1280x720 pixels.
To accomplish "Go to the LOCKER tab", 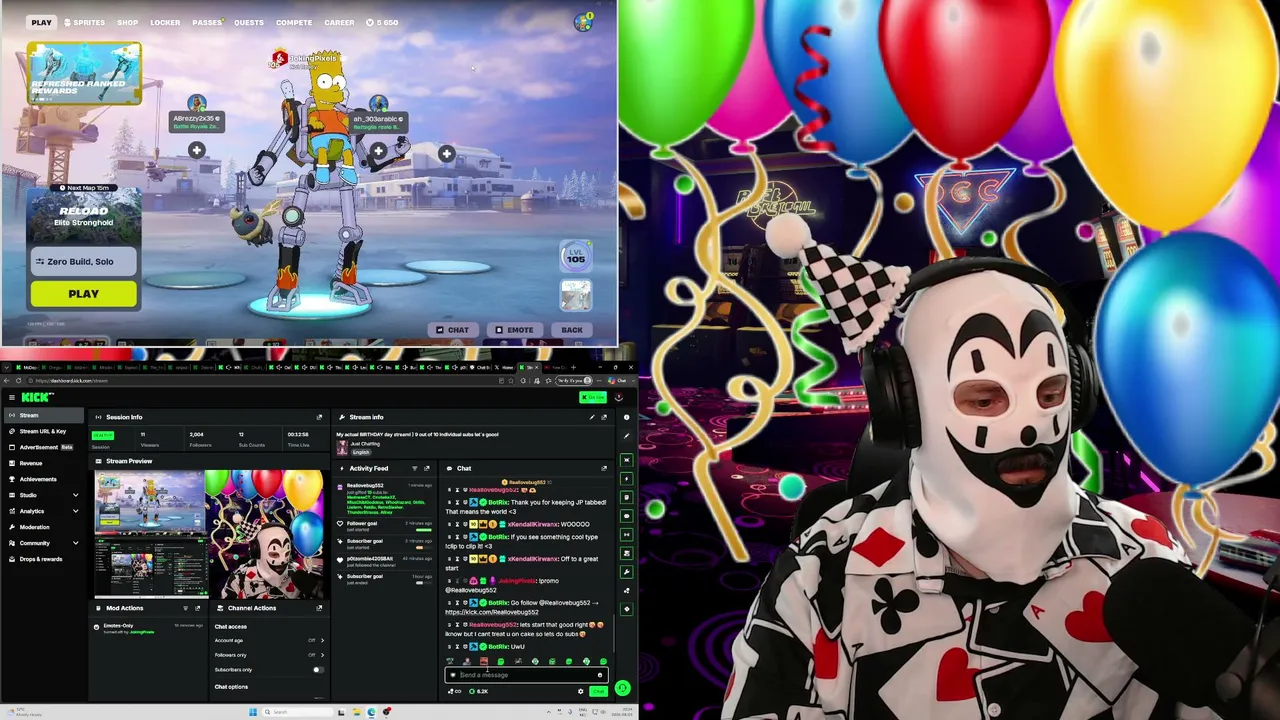I will (x=165, y=22).
